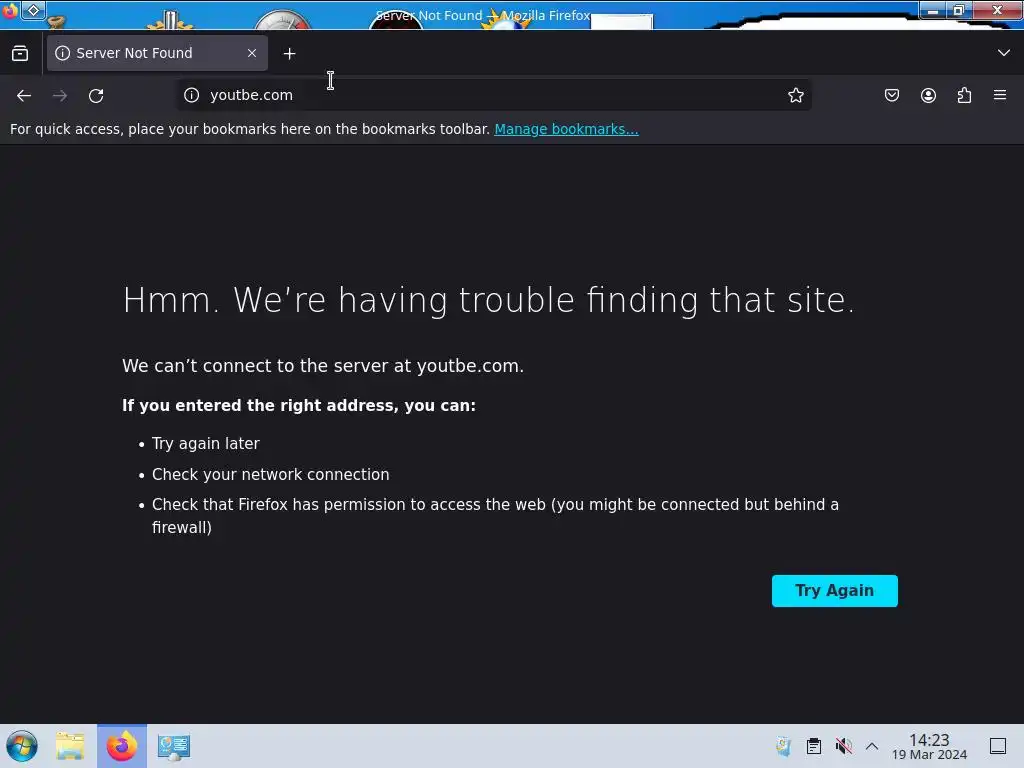Open the clipboard tray icon
This screenshot has height=768, width=1024.
pyautogui.click(x=814, y=746)
